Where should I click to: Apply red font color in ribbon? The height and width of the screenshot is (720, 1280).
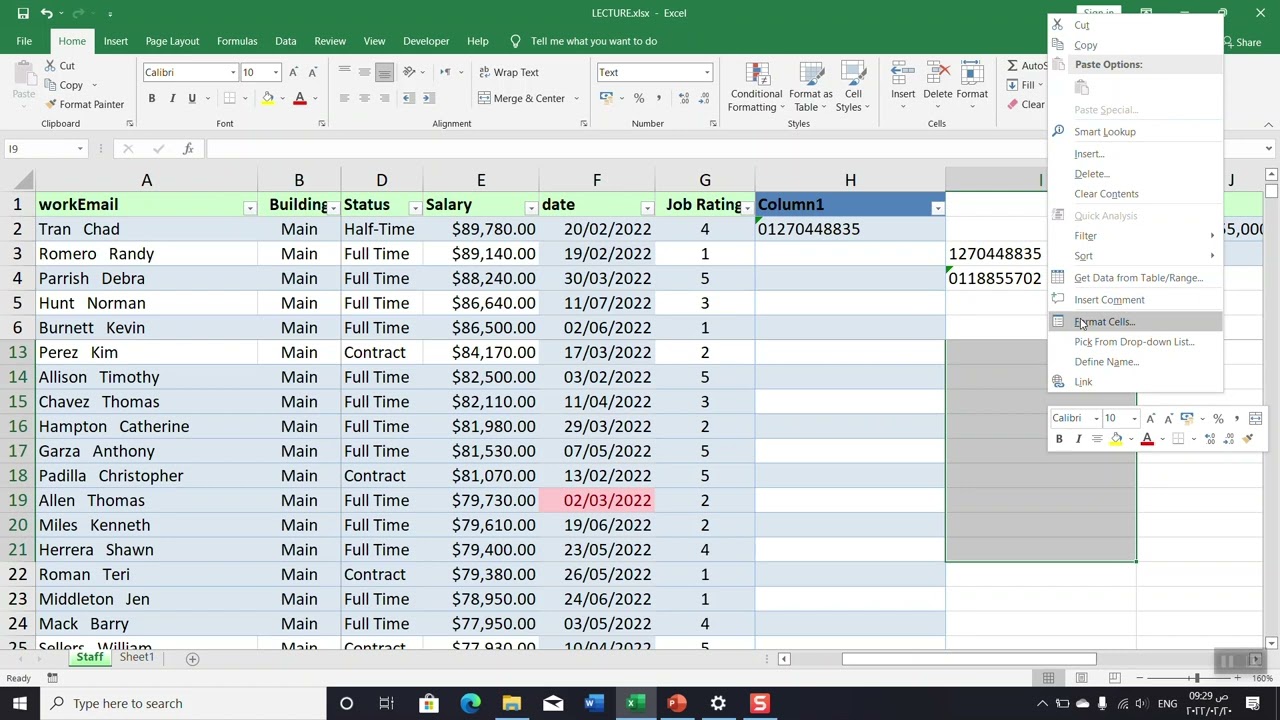pos(299,98)
